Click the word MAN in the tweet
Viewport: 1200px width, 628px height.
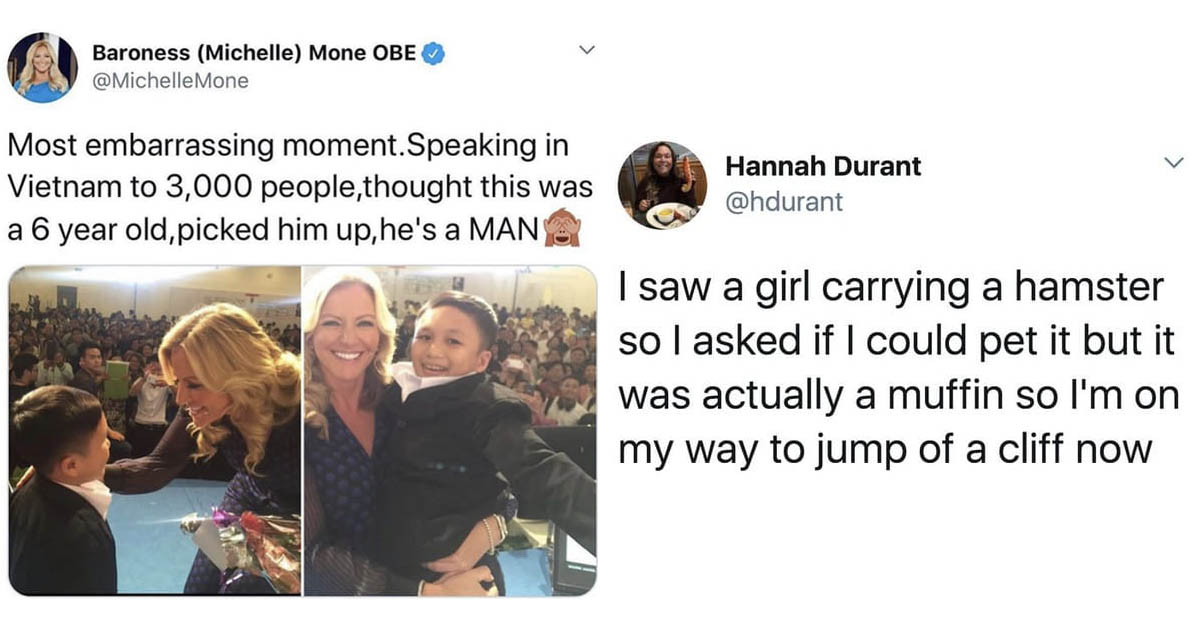pyautogui.click(x=504, y=231)
